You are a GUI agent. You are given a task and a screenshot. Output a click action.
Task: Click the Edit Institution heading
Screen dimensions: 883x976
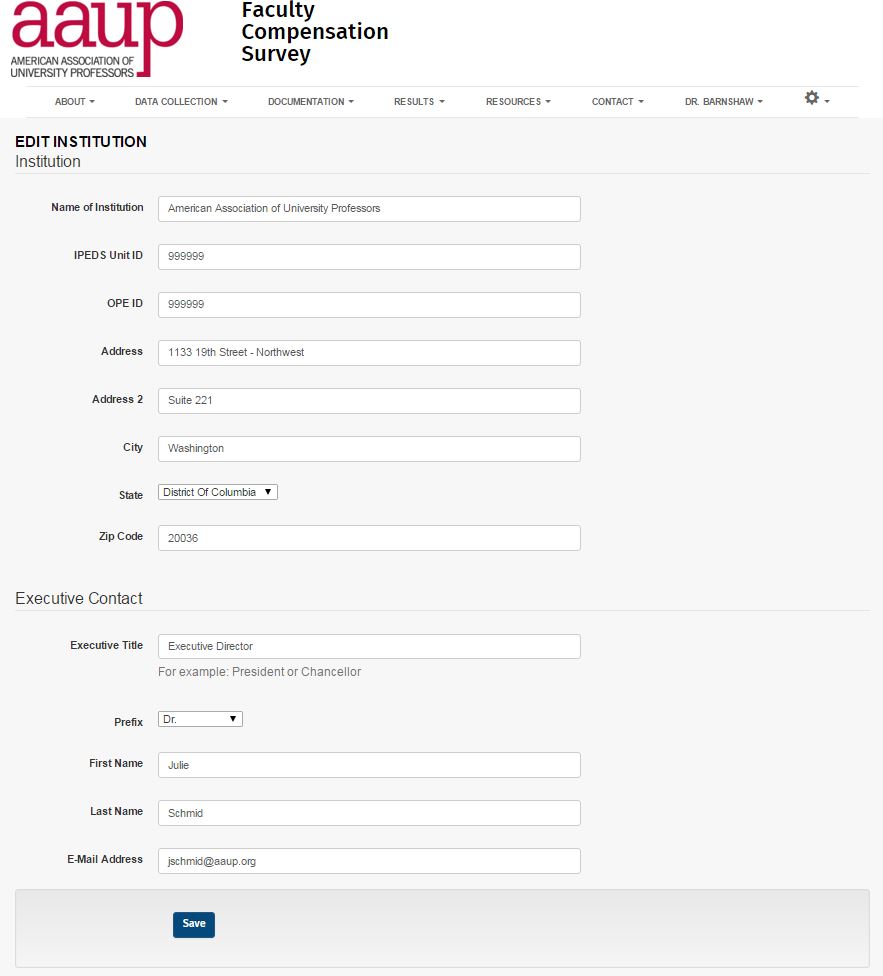[81, 142]
